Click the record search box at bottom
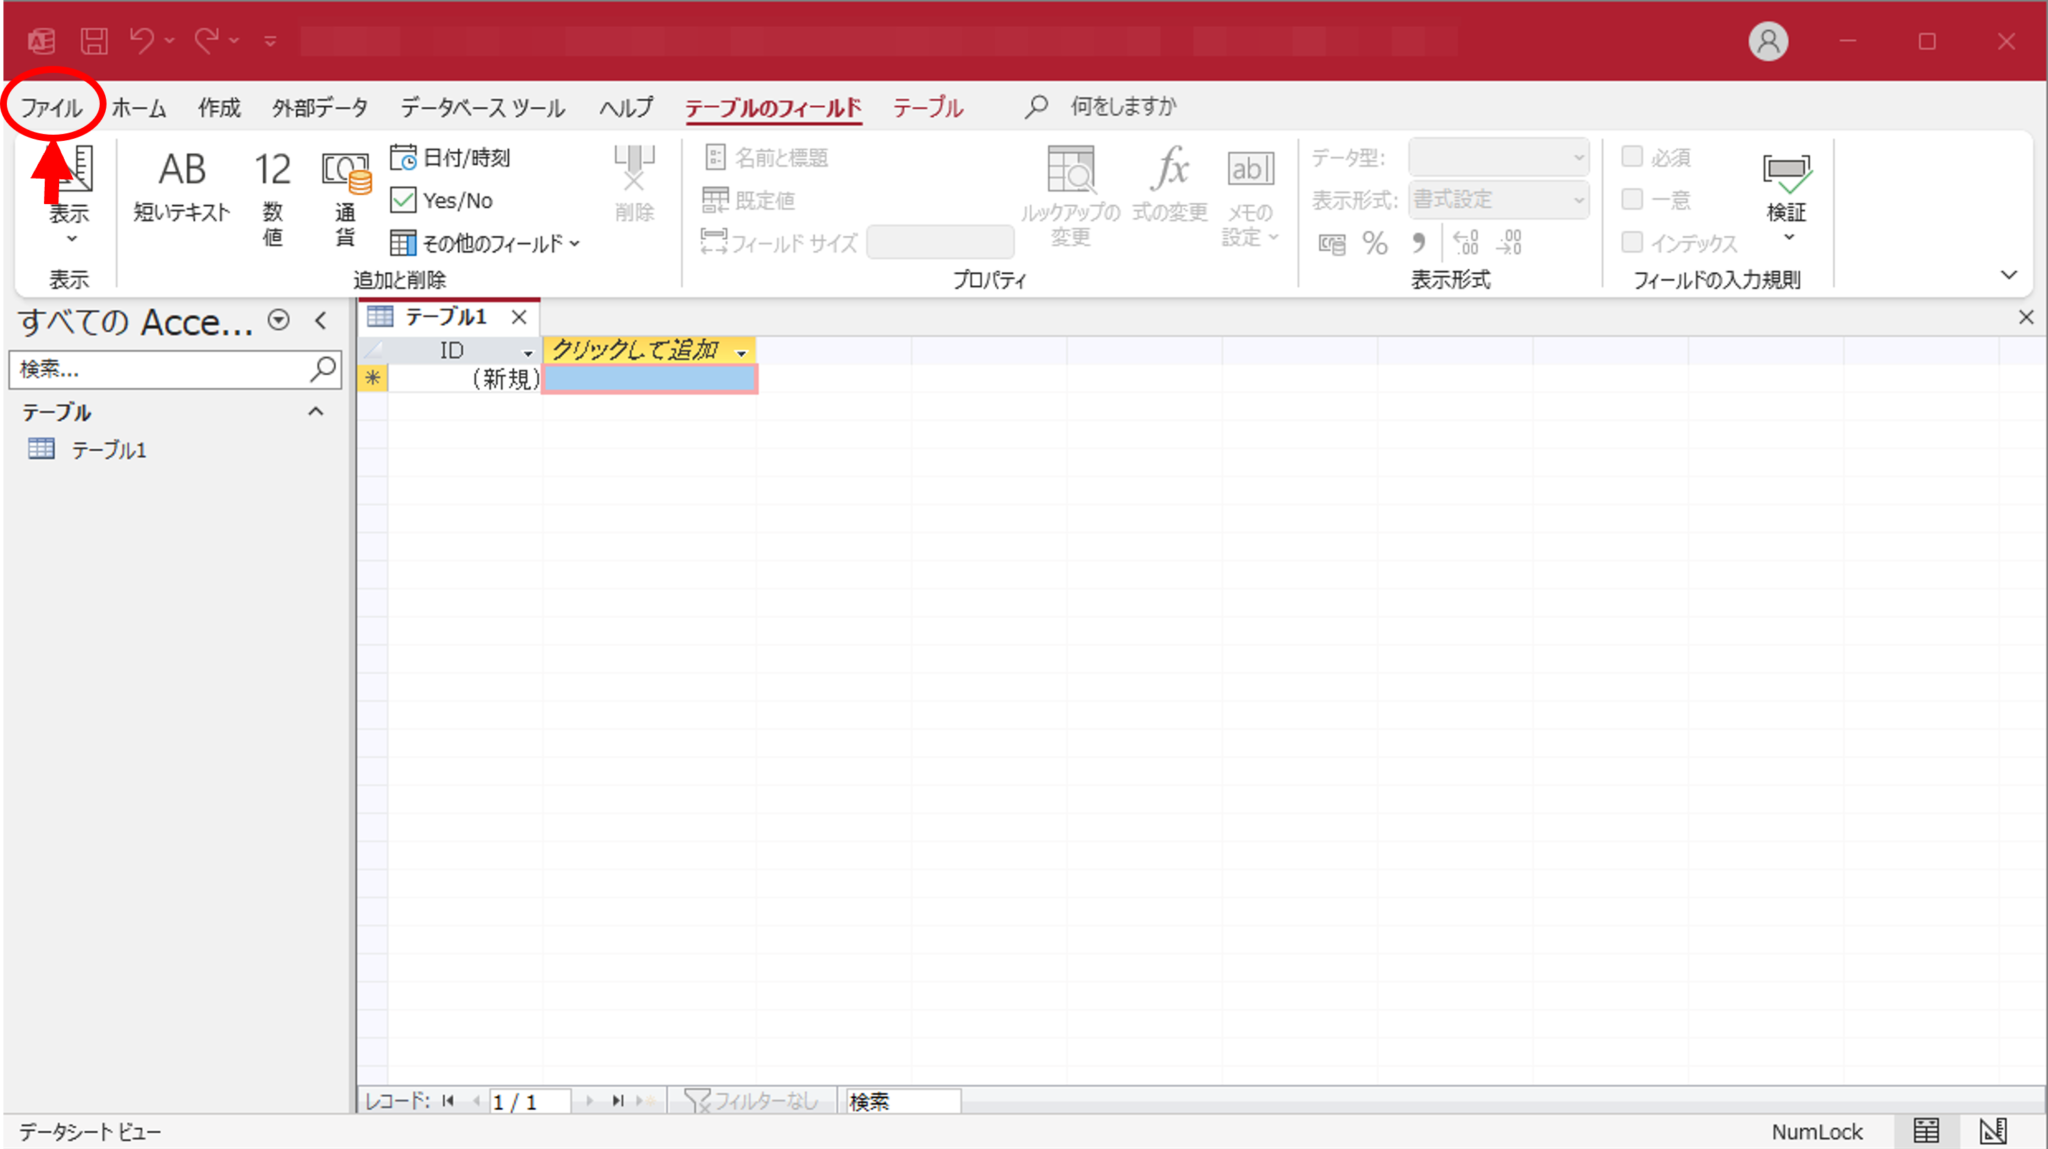Screen dimensions: 2048x1149 click(902, 1101)
